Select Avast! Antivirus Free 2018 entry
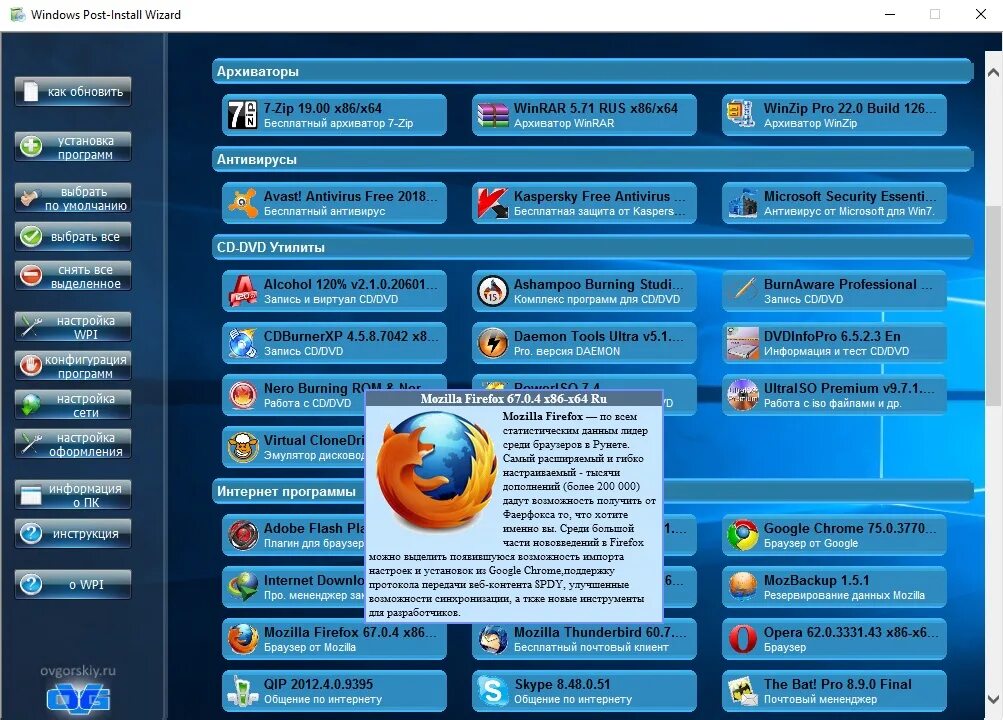 pos(334,203)
